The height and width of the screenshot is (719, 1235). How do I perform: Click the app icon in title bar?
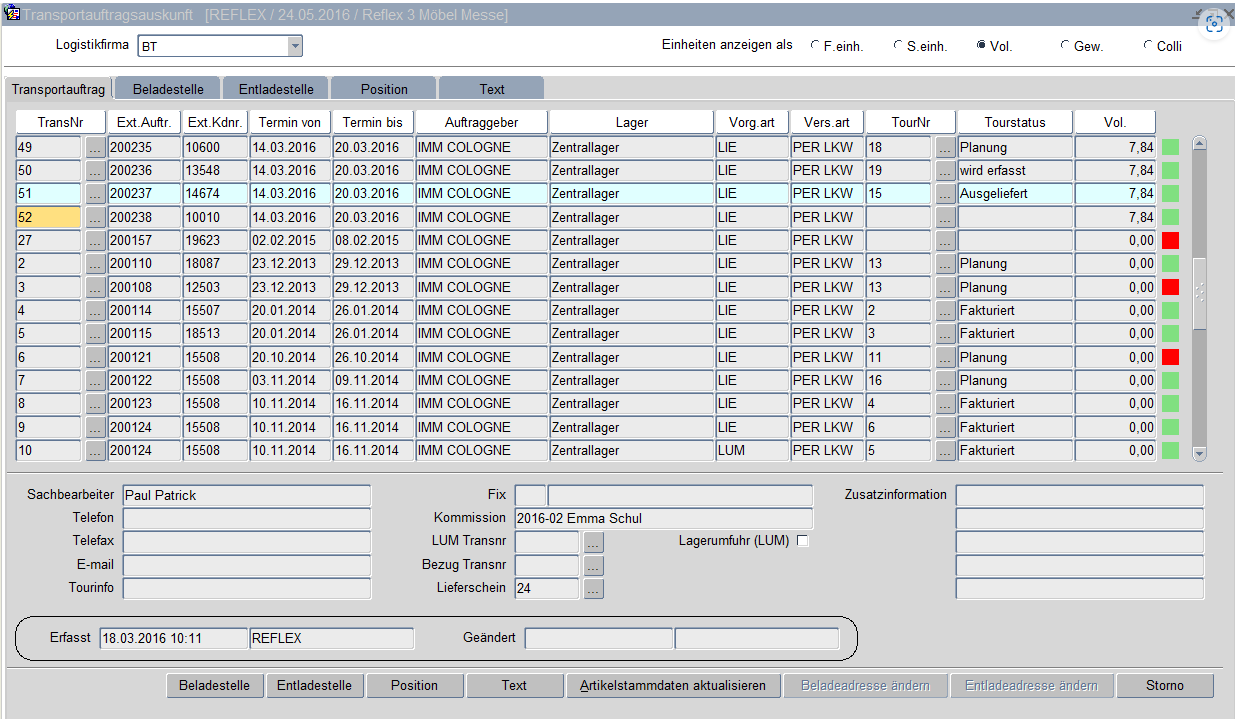(12, 14)
